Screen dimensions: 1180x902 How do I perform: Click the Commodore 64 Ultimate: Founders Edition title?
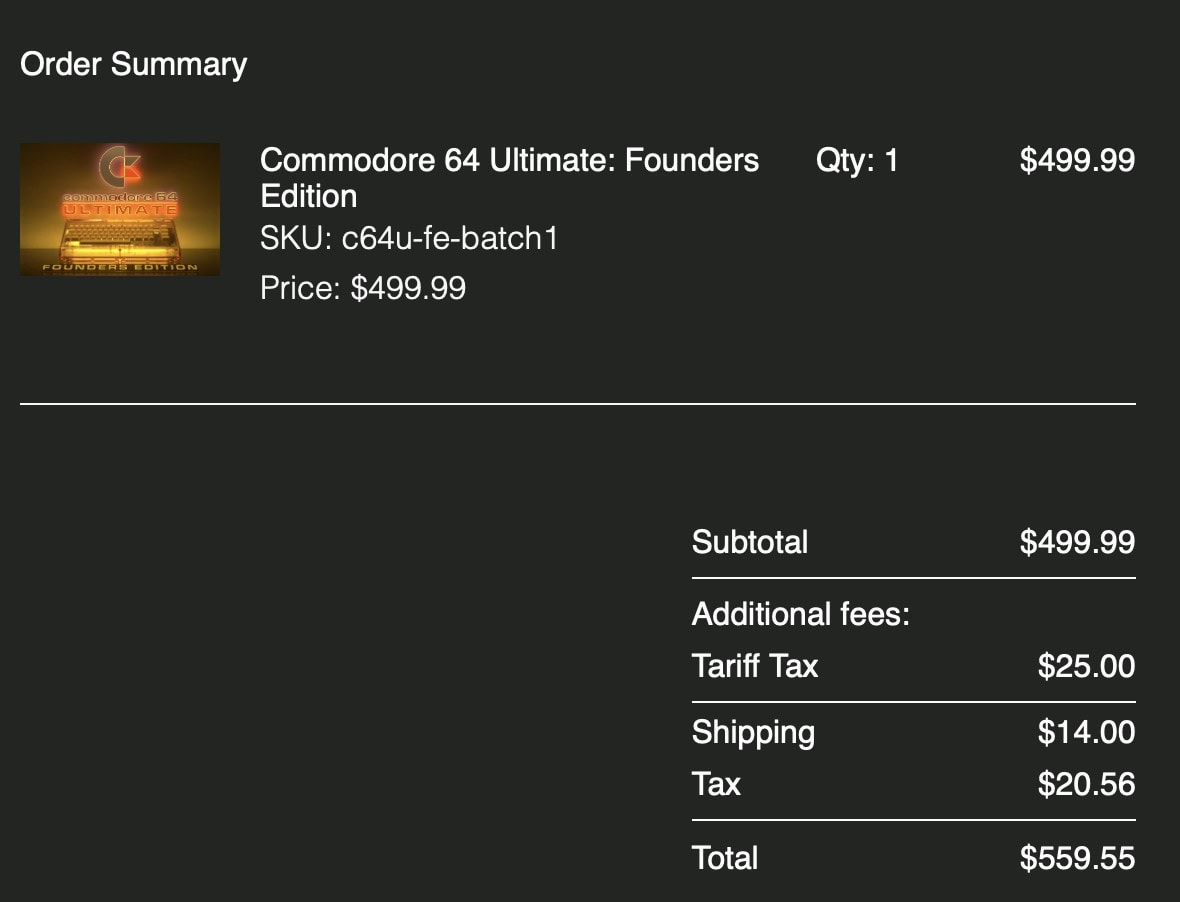(509, 178)
